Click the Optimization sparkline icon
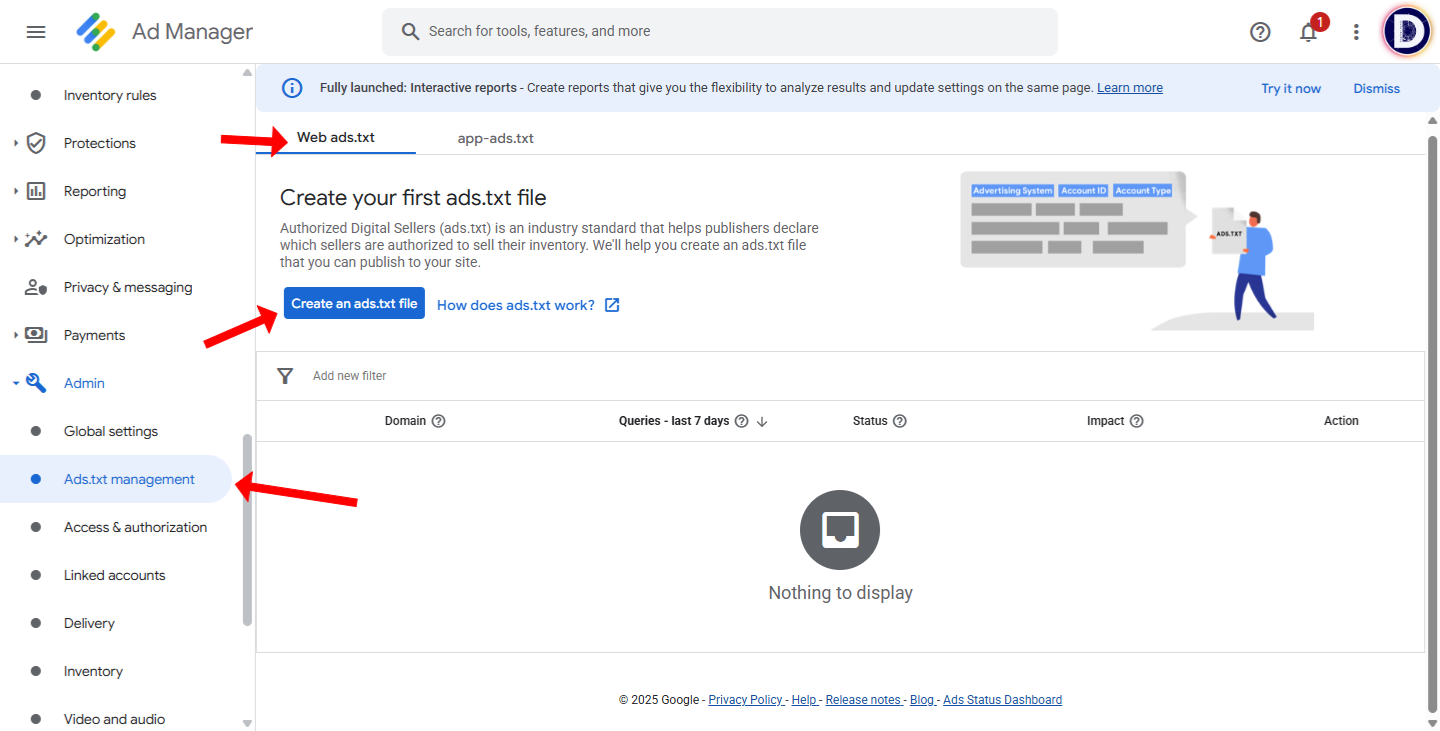The height and width of the screenshot is (731, 1440). pyautogui.click(x=36, y=239)
